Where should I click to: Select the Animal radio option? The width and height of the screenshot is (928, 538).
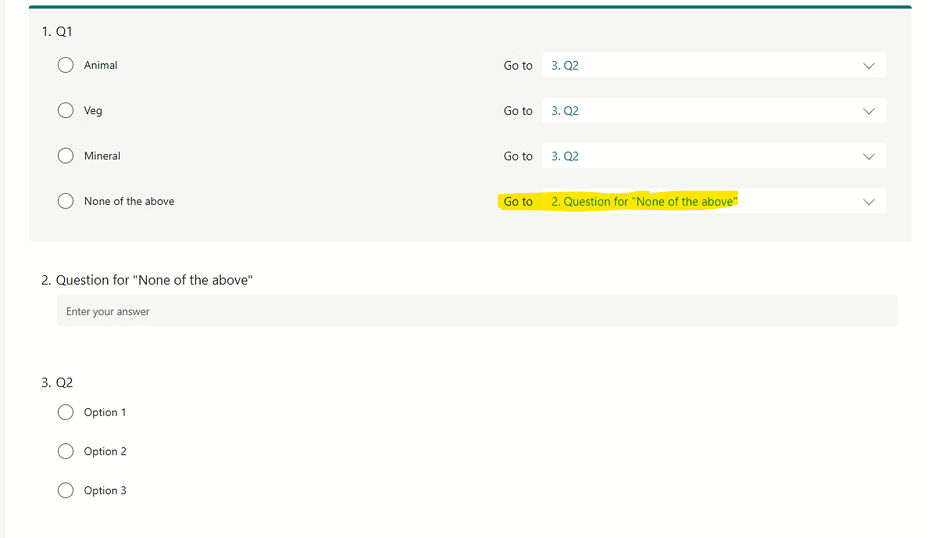tap(66, 65)
